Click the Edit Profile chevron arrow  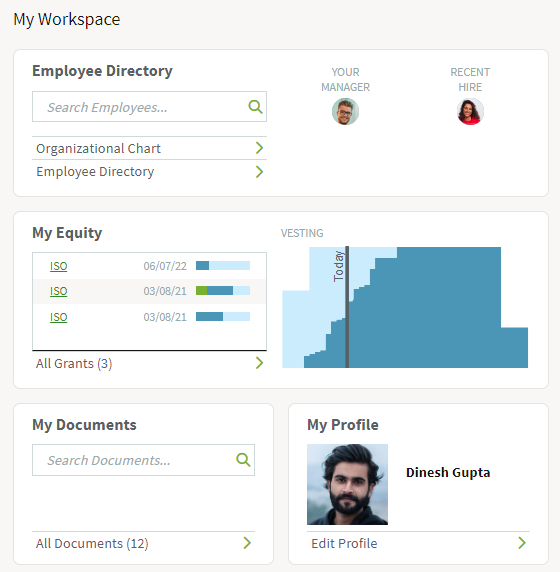[x=522, y=543]
